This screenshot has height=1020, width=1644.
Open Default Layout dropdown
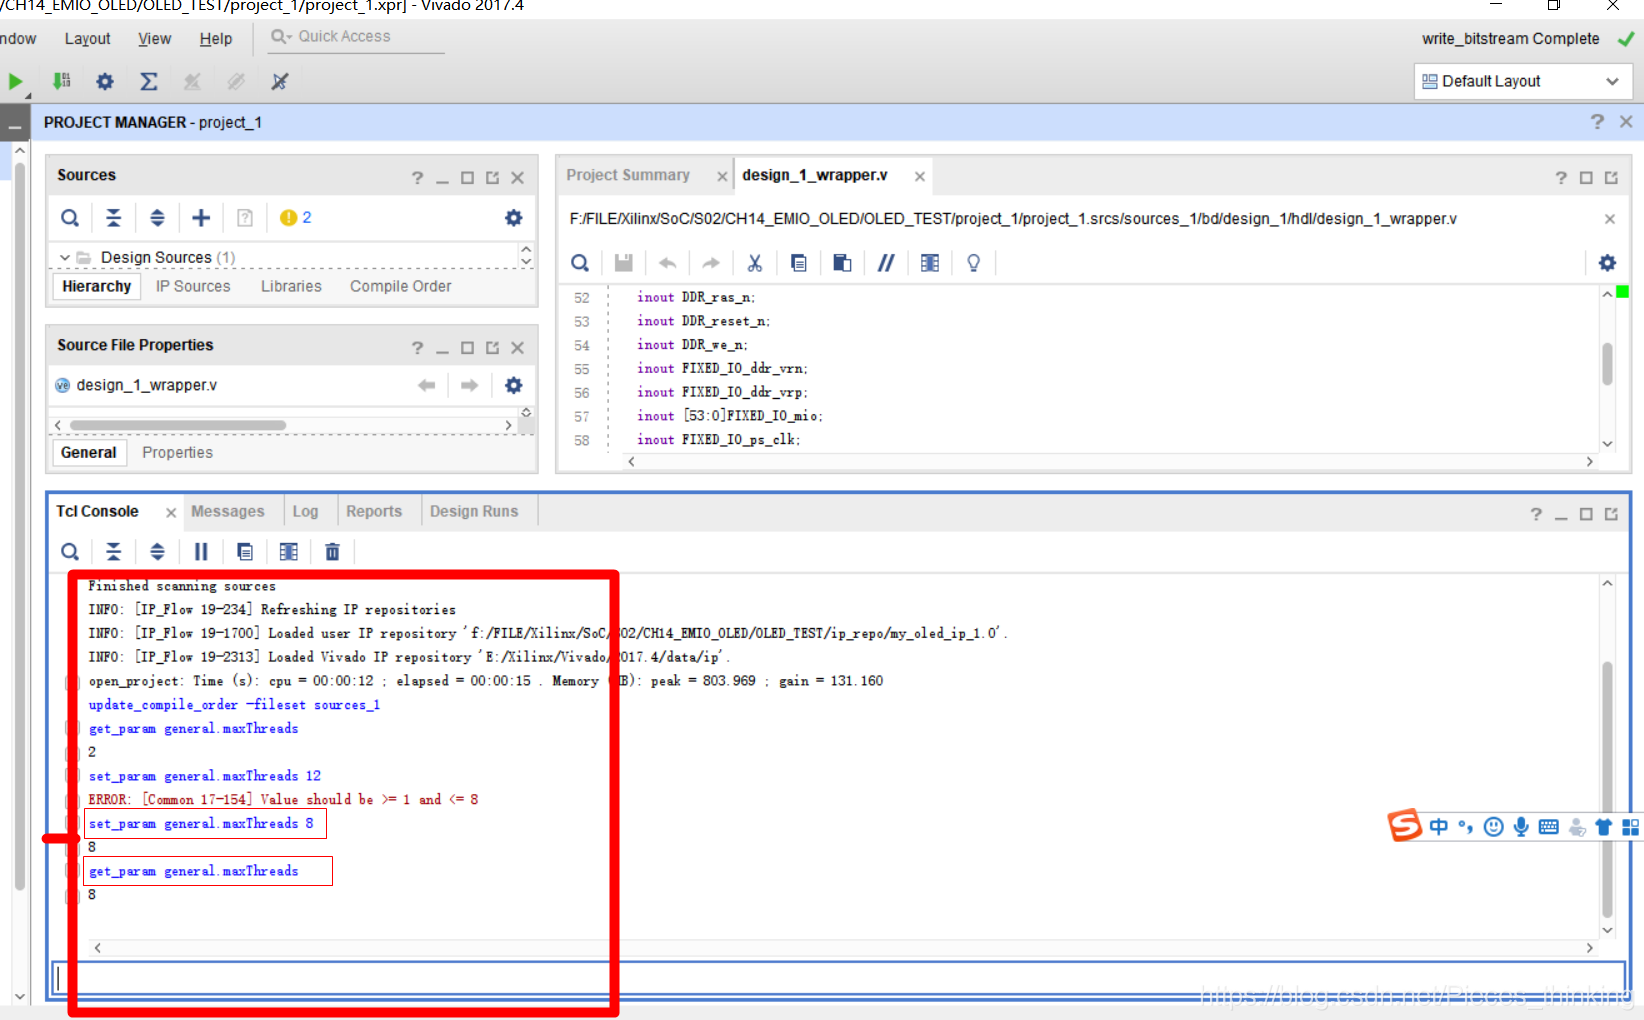click(x=1523, y=81)
